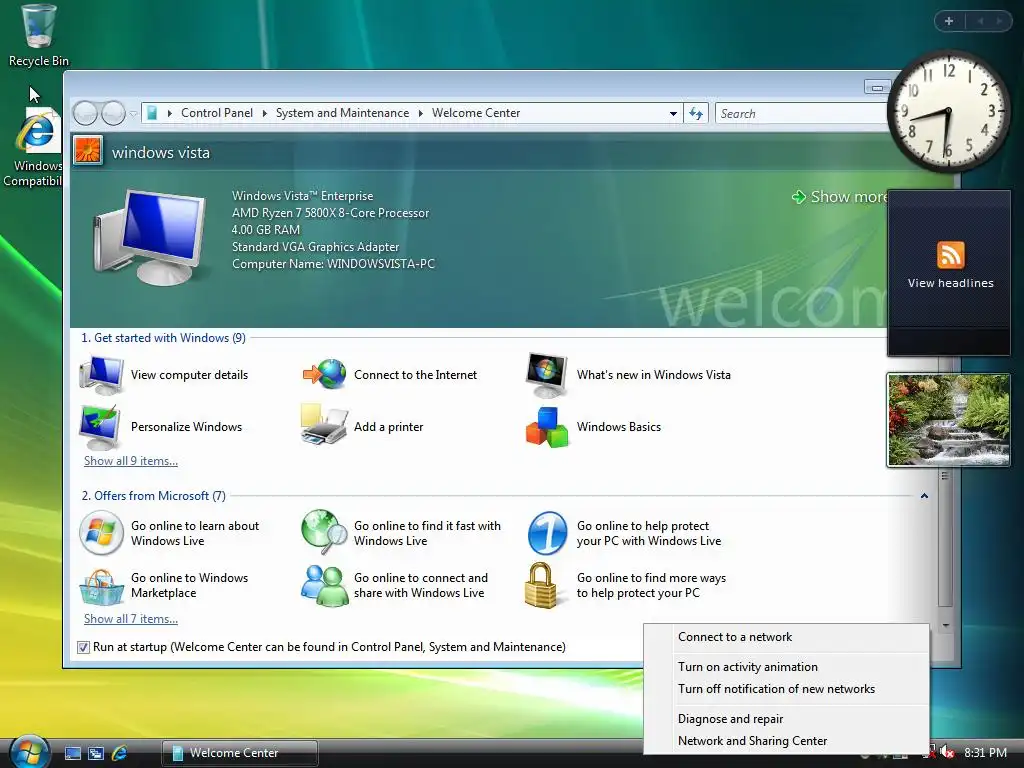
Task: Click the padlock find more ways to protect offer
Action: click(541, 586)
